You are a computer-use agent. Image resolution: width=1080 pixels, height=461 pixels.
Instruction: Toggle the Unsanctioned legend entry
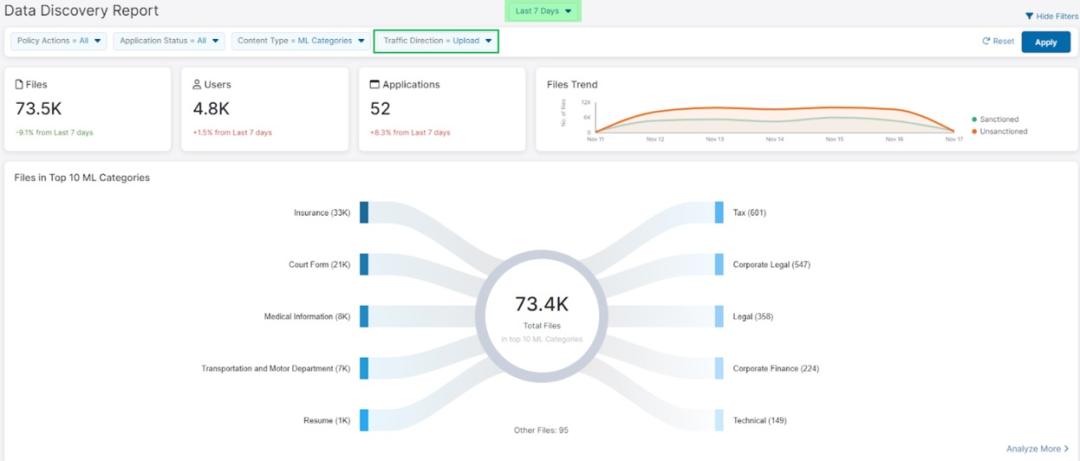[x=999, y=131]
